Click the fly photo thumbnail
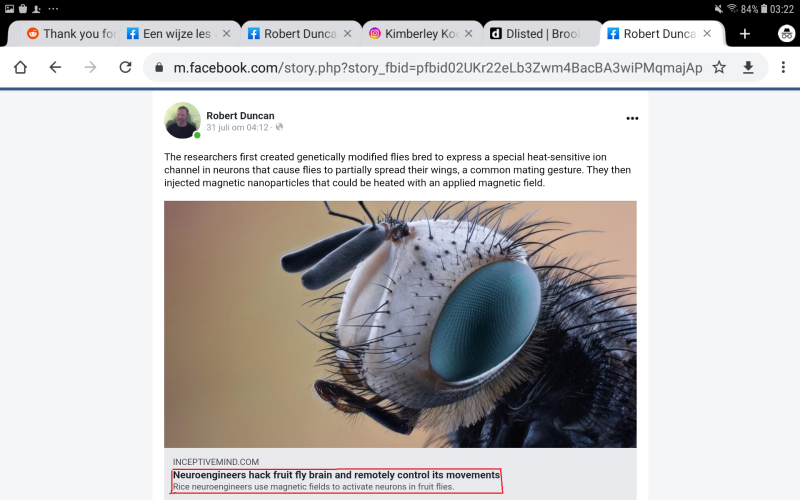This screenshot has width=800, height=500. coord(400,324)
